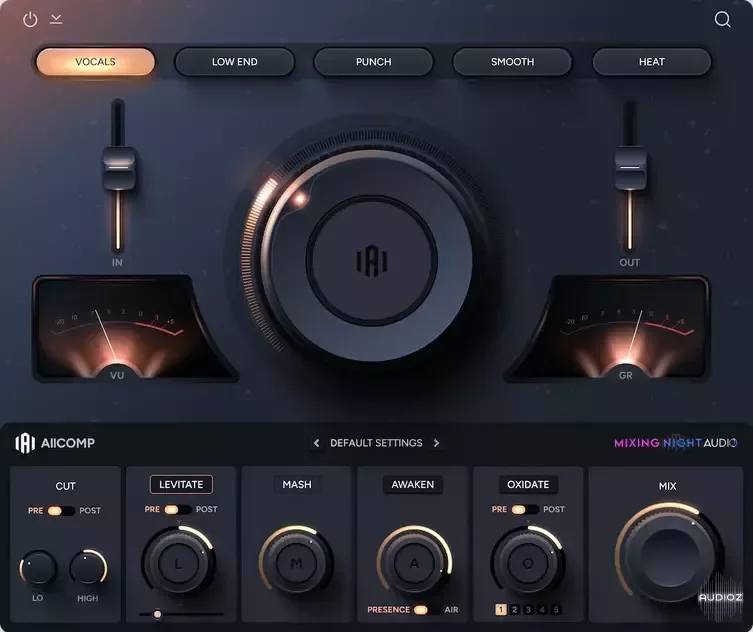The height and width of the screenshot is (632, 753).
Task: Choose the HEAT mode tab
Action: (x=652, y=61)
